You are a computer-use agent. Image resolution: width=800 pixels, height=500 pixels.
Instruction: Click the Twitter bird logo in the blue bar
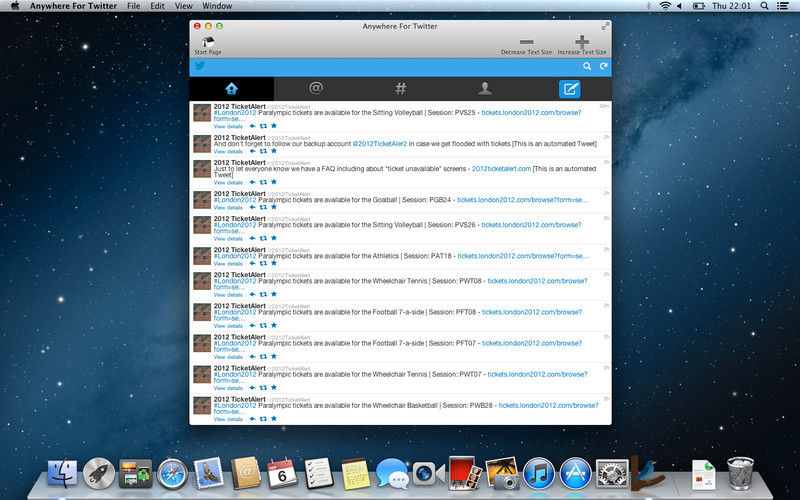pyautogui.click(x=199, y=66)
